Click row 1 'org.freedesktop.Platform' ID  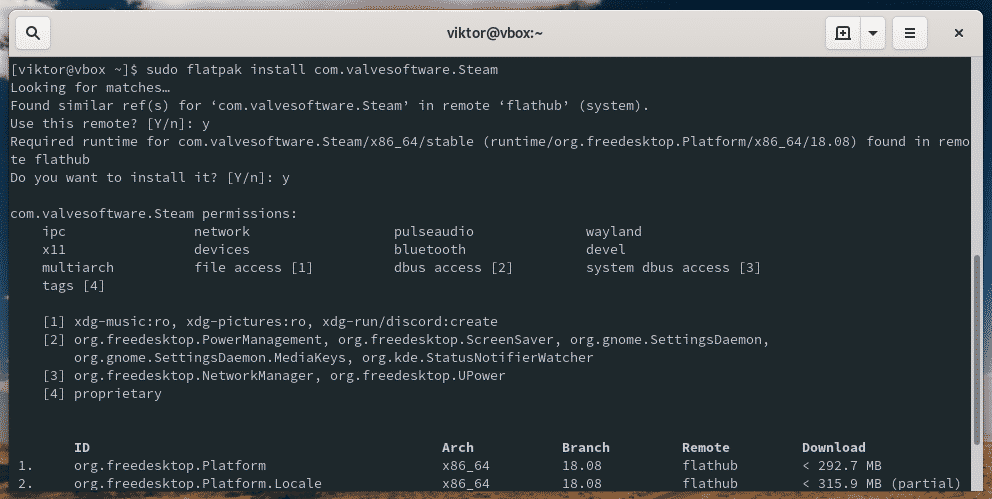point(170,465)
